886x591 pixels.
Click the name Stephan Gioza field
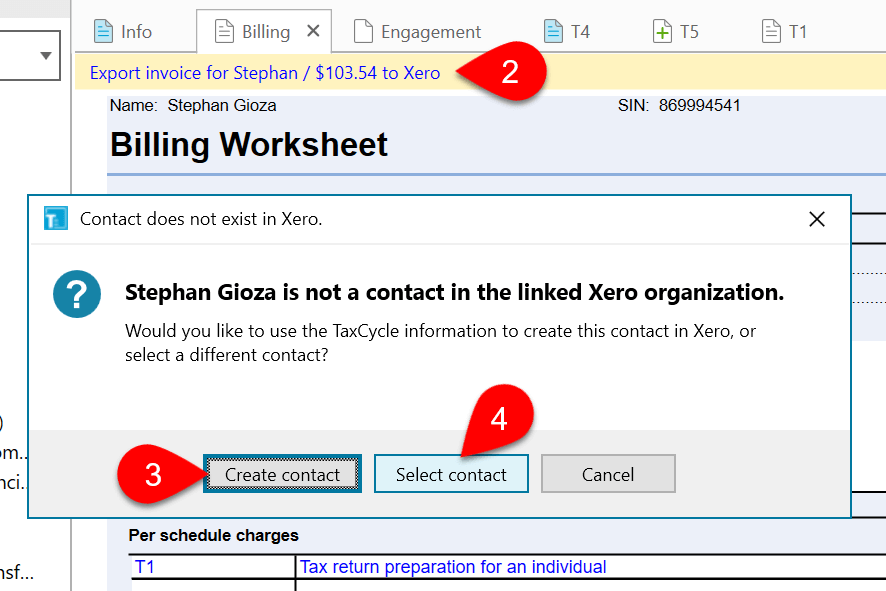[x=222, y=106]
